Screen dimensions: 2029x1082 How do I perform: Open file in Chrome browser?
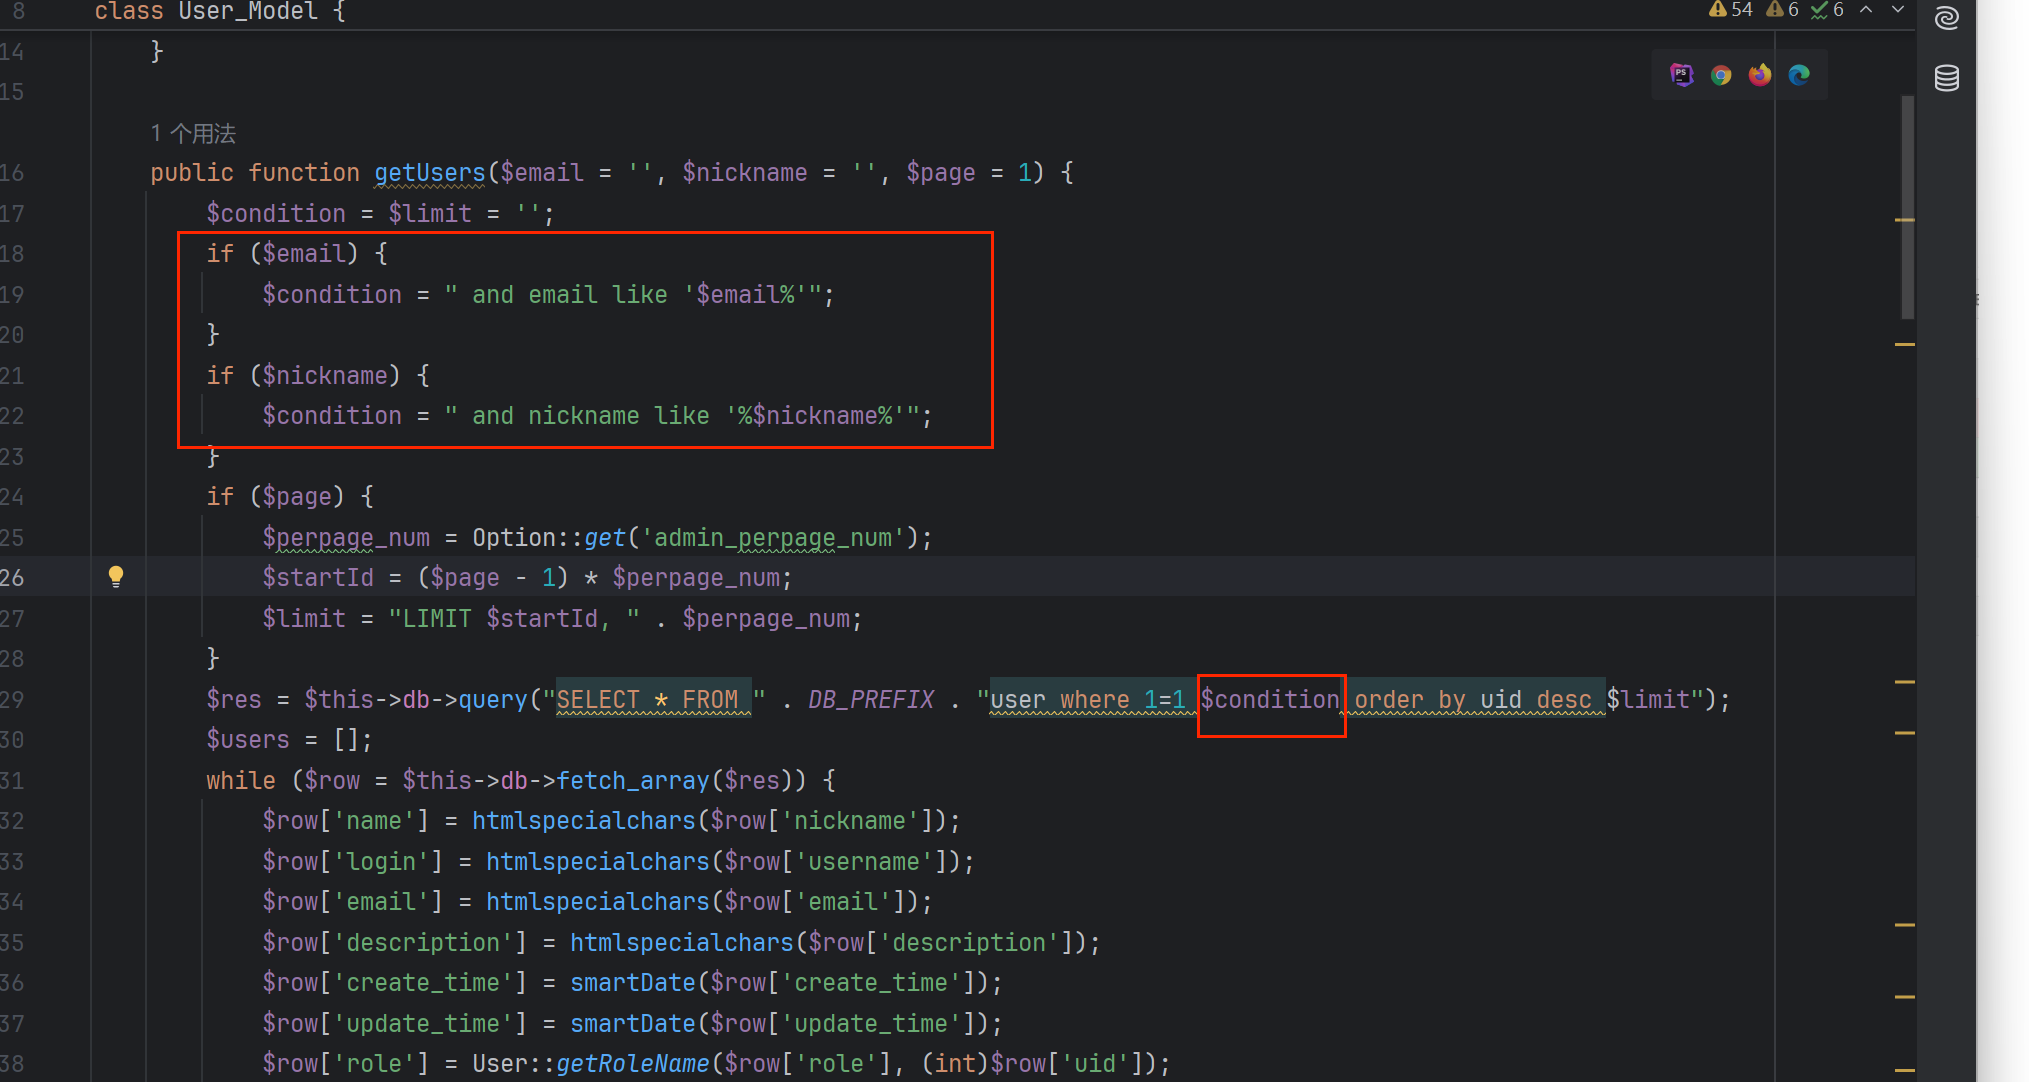(x=1721, y=75)
